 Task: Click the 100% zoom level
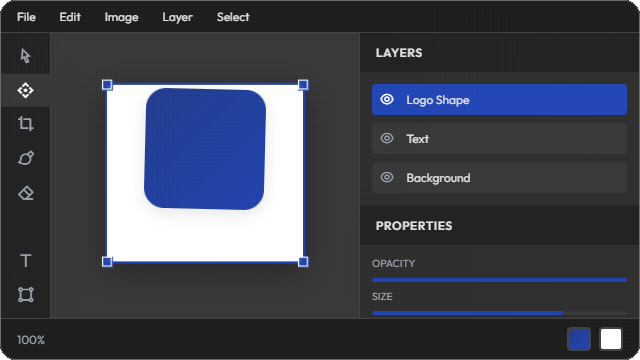pos(31,340)
